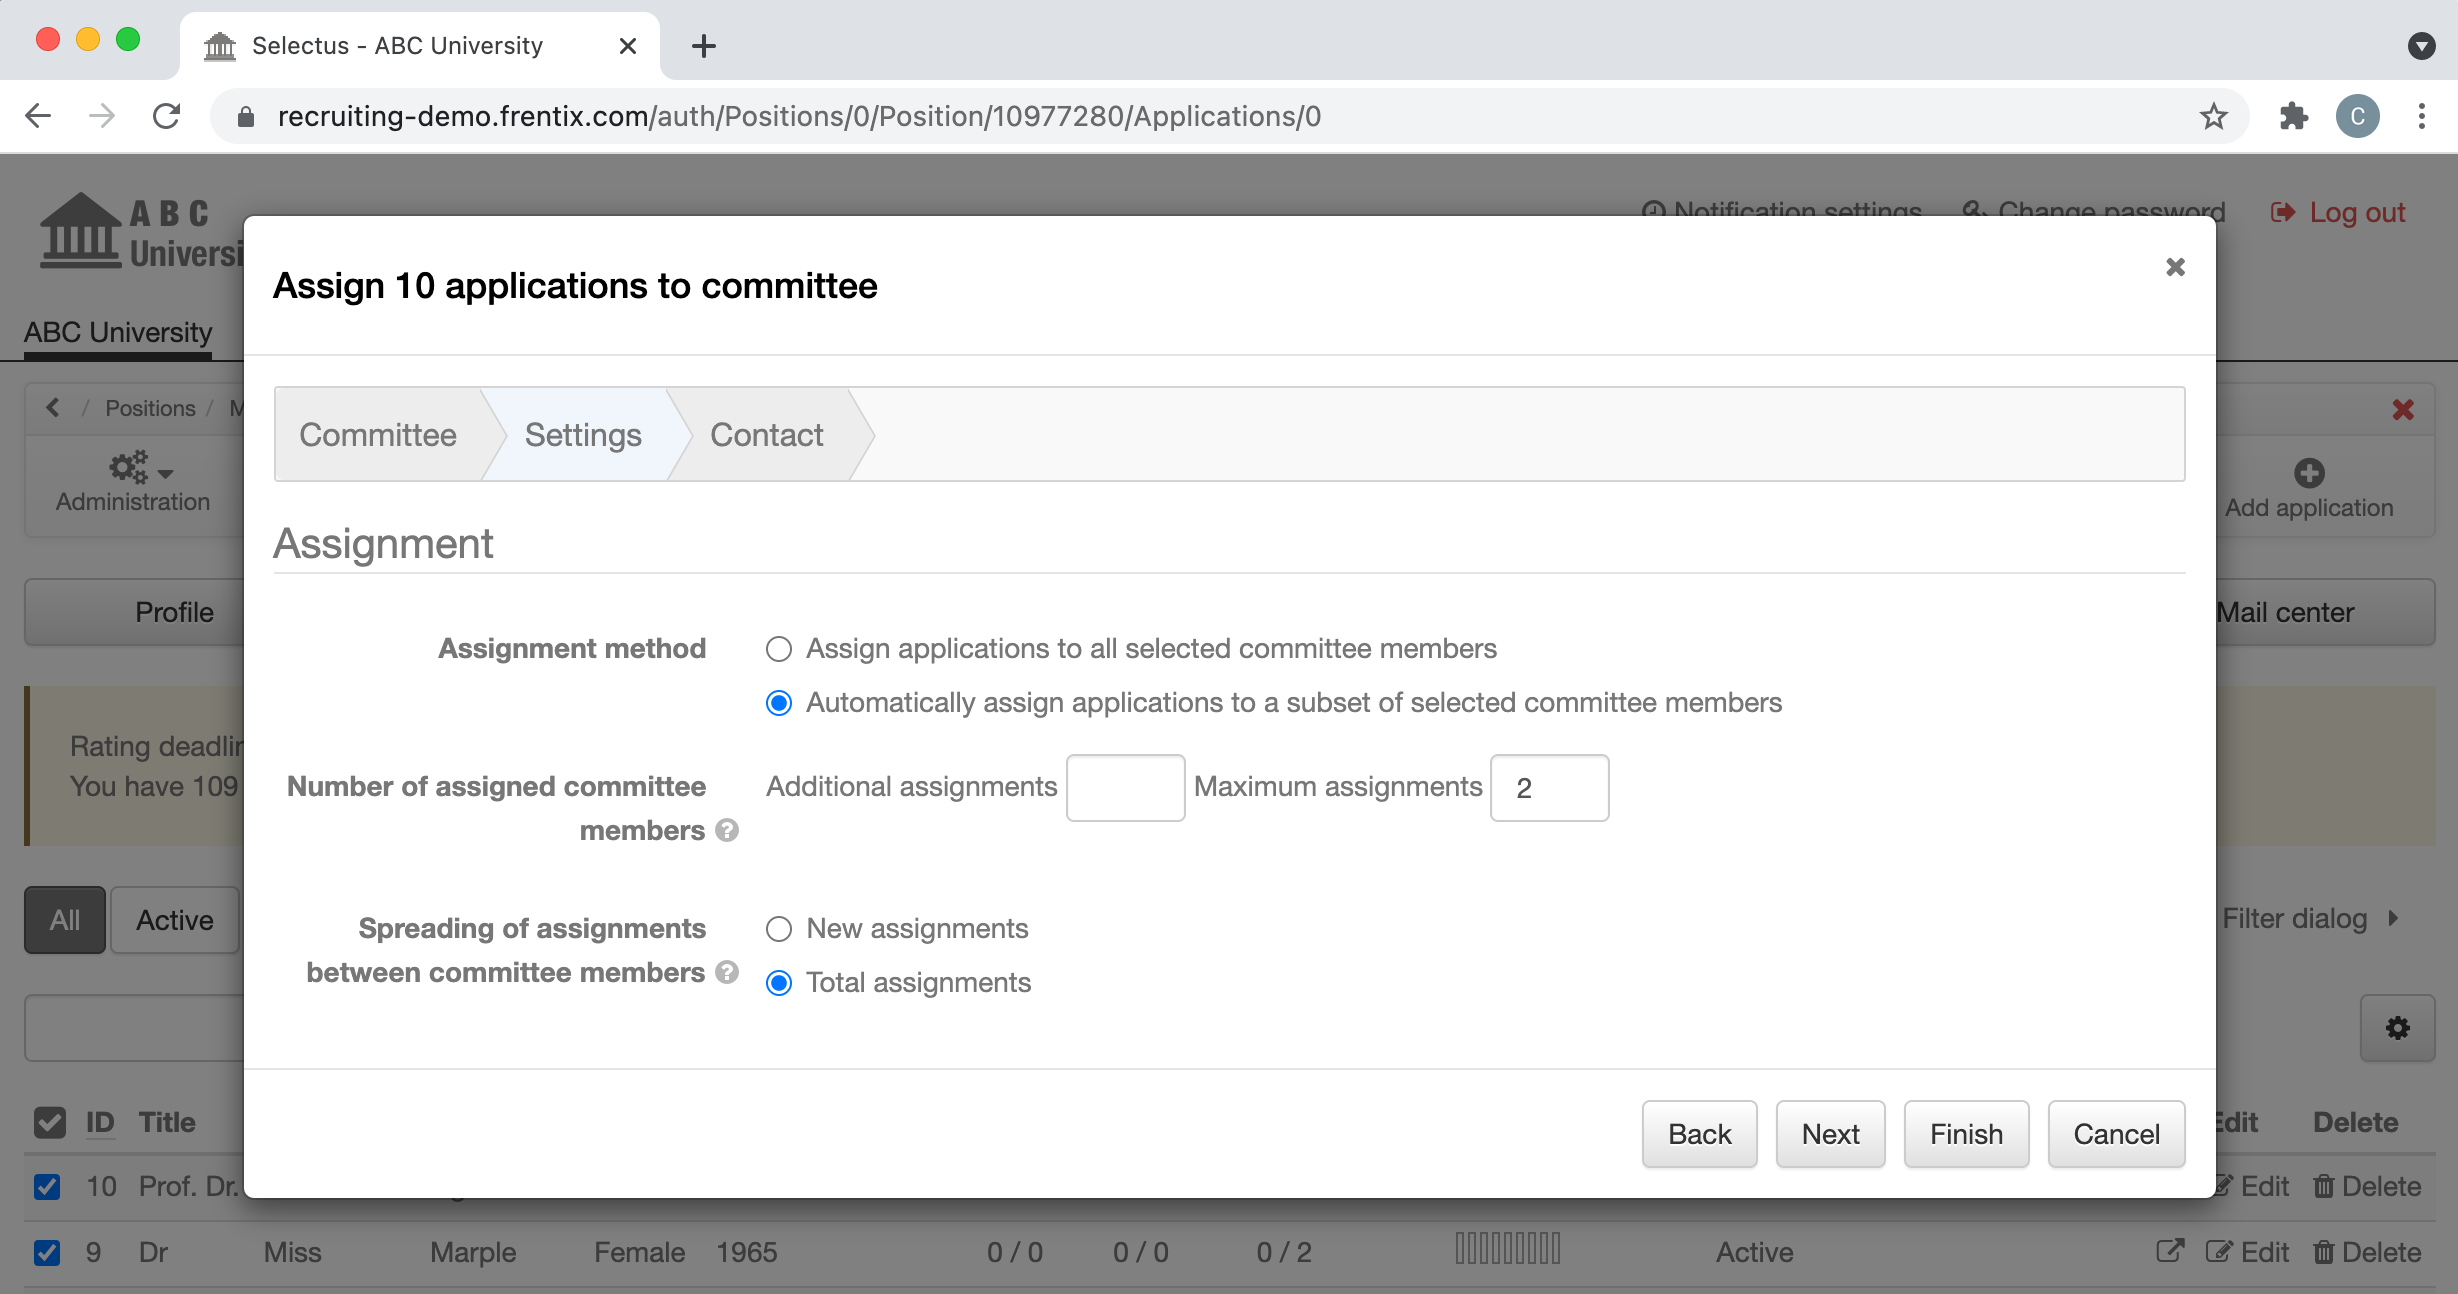The height and width of the screenshot is (1294, 2458).
Task: Uncheck the checkbox for application 10
Action: pyautogui.click(x=47, y=1186)
